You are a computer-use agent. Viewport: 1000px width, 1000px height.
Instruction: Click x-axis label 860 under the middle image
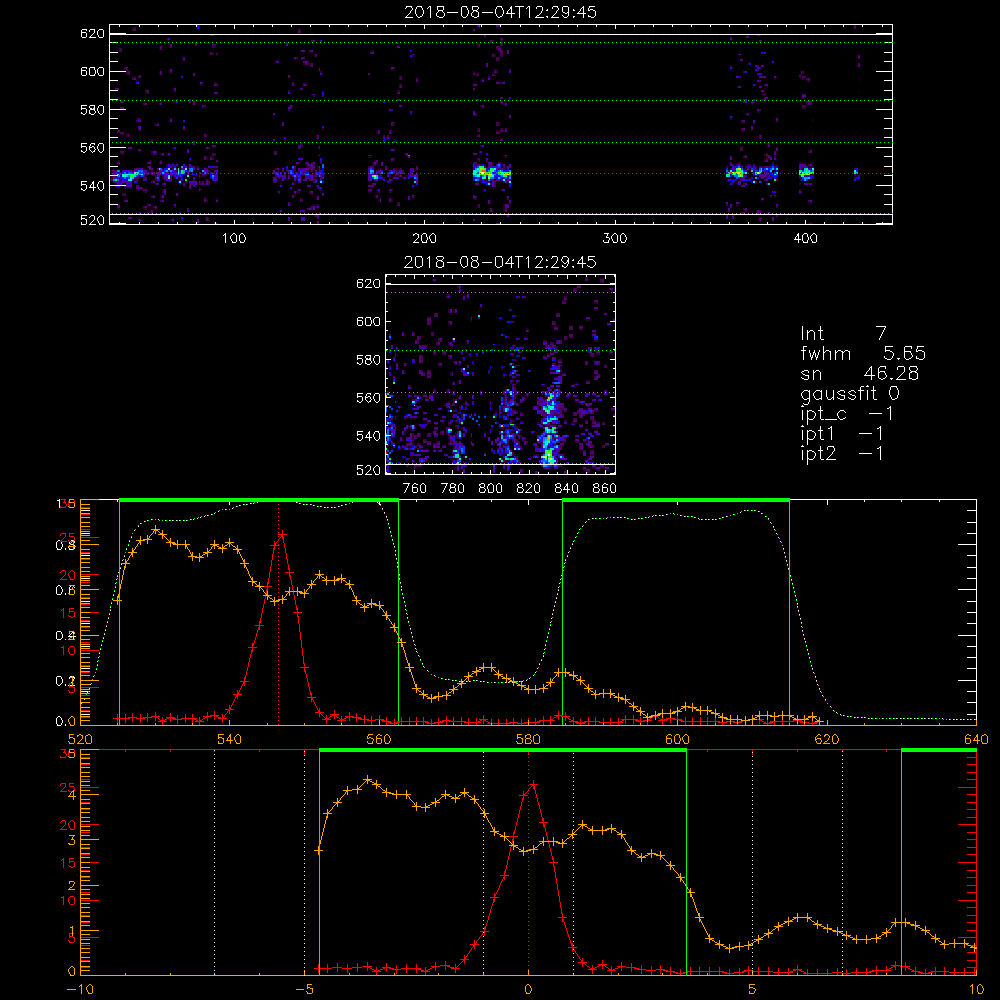click(x=605, y=489)
